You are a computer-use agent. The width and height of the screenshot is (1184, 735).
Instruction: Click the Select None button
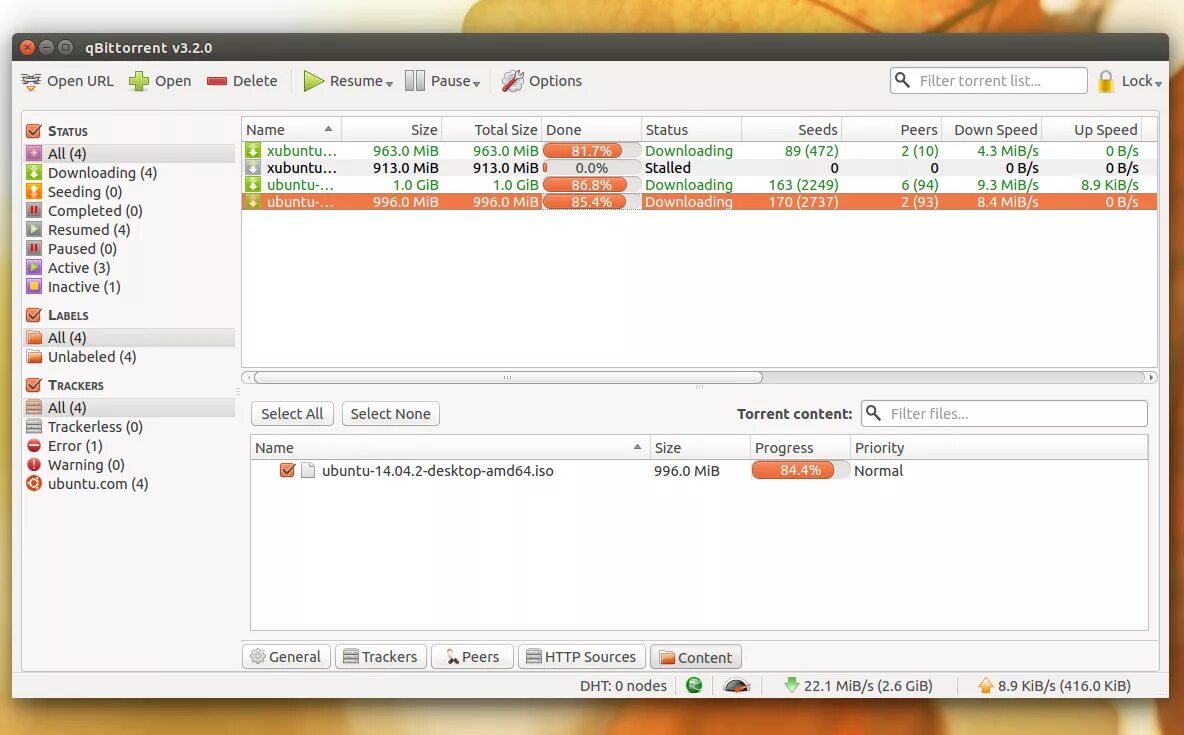[x=390, y=414]
